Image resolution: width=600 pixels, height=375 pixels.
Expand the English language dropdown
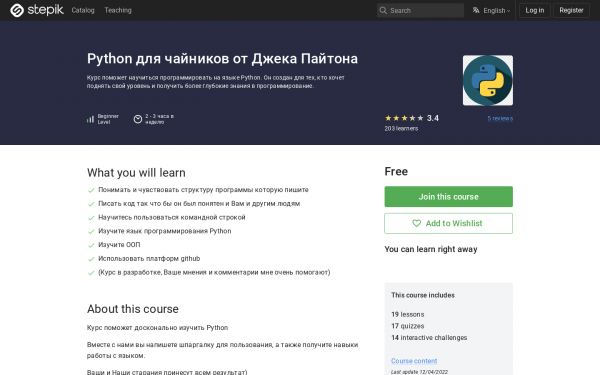[x=496, y=10]
